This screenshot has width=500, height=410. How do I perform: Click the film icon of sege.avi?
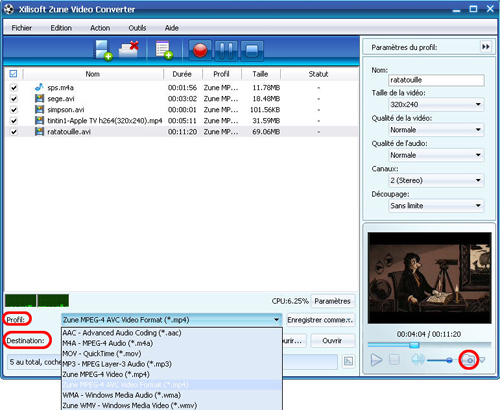39,98
